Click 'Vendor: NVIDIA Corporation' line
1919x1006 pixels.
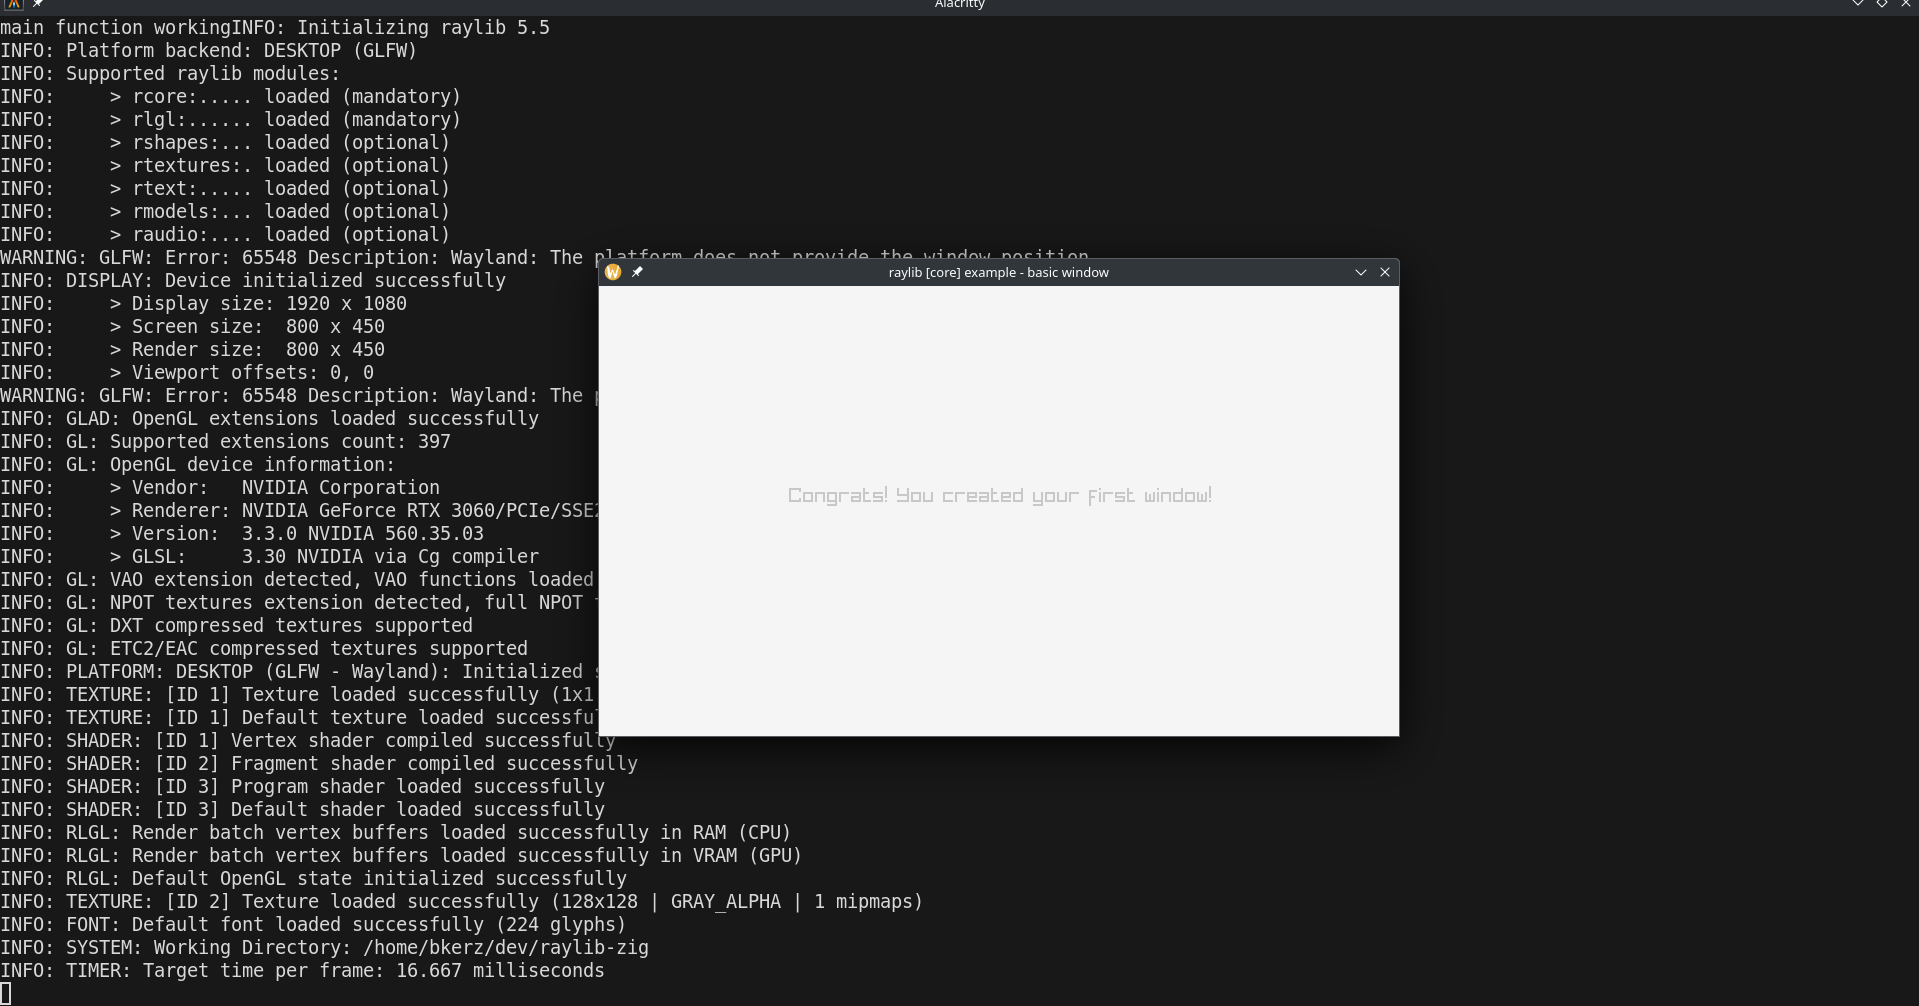coord(220,488)
